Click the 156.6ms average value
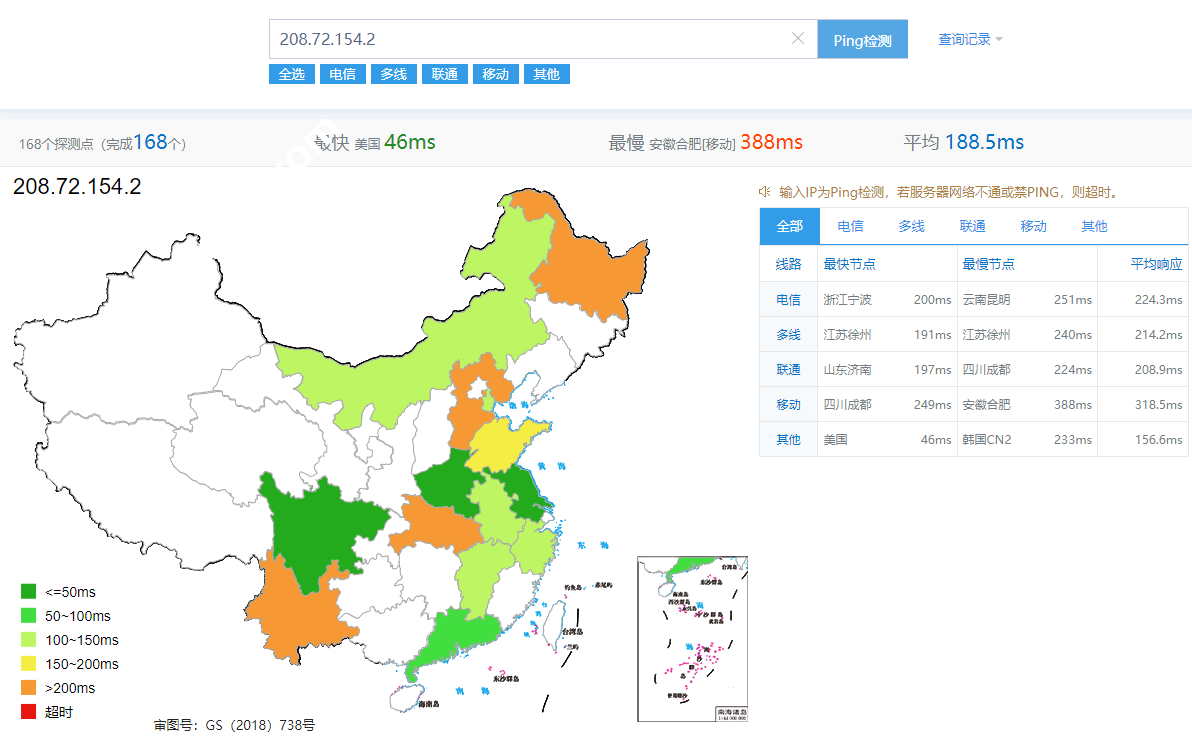This screenshot has height=747, width=1192. 1159,439
